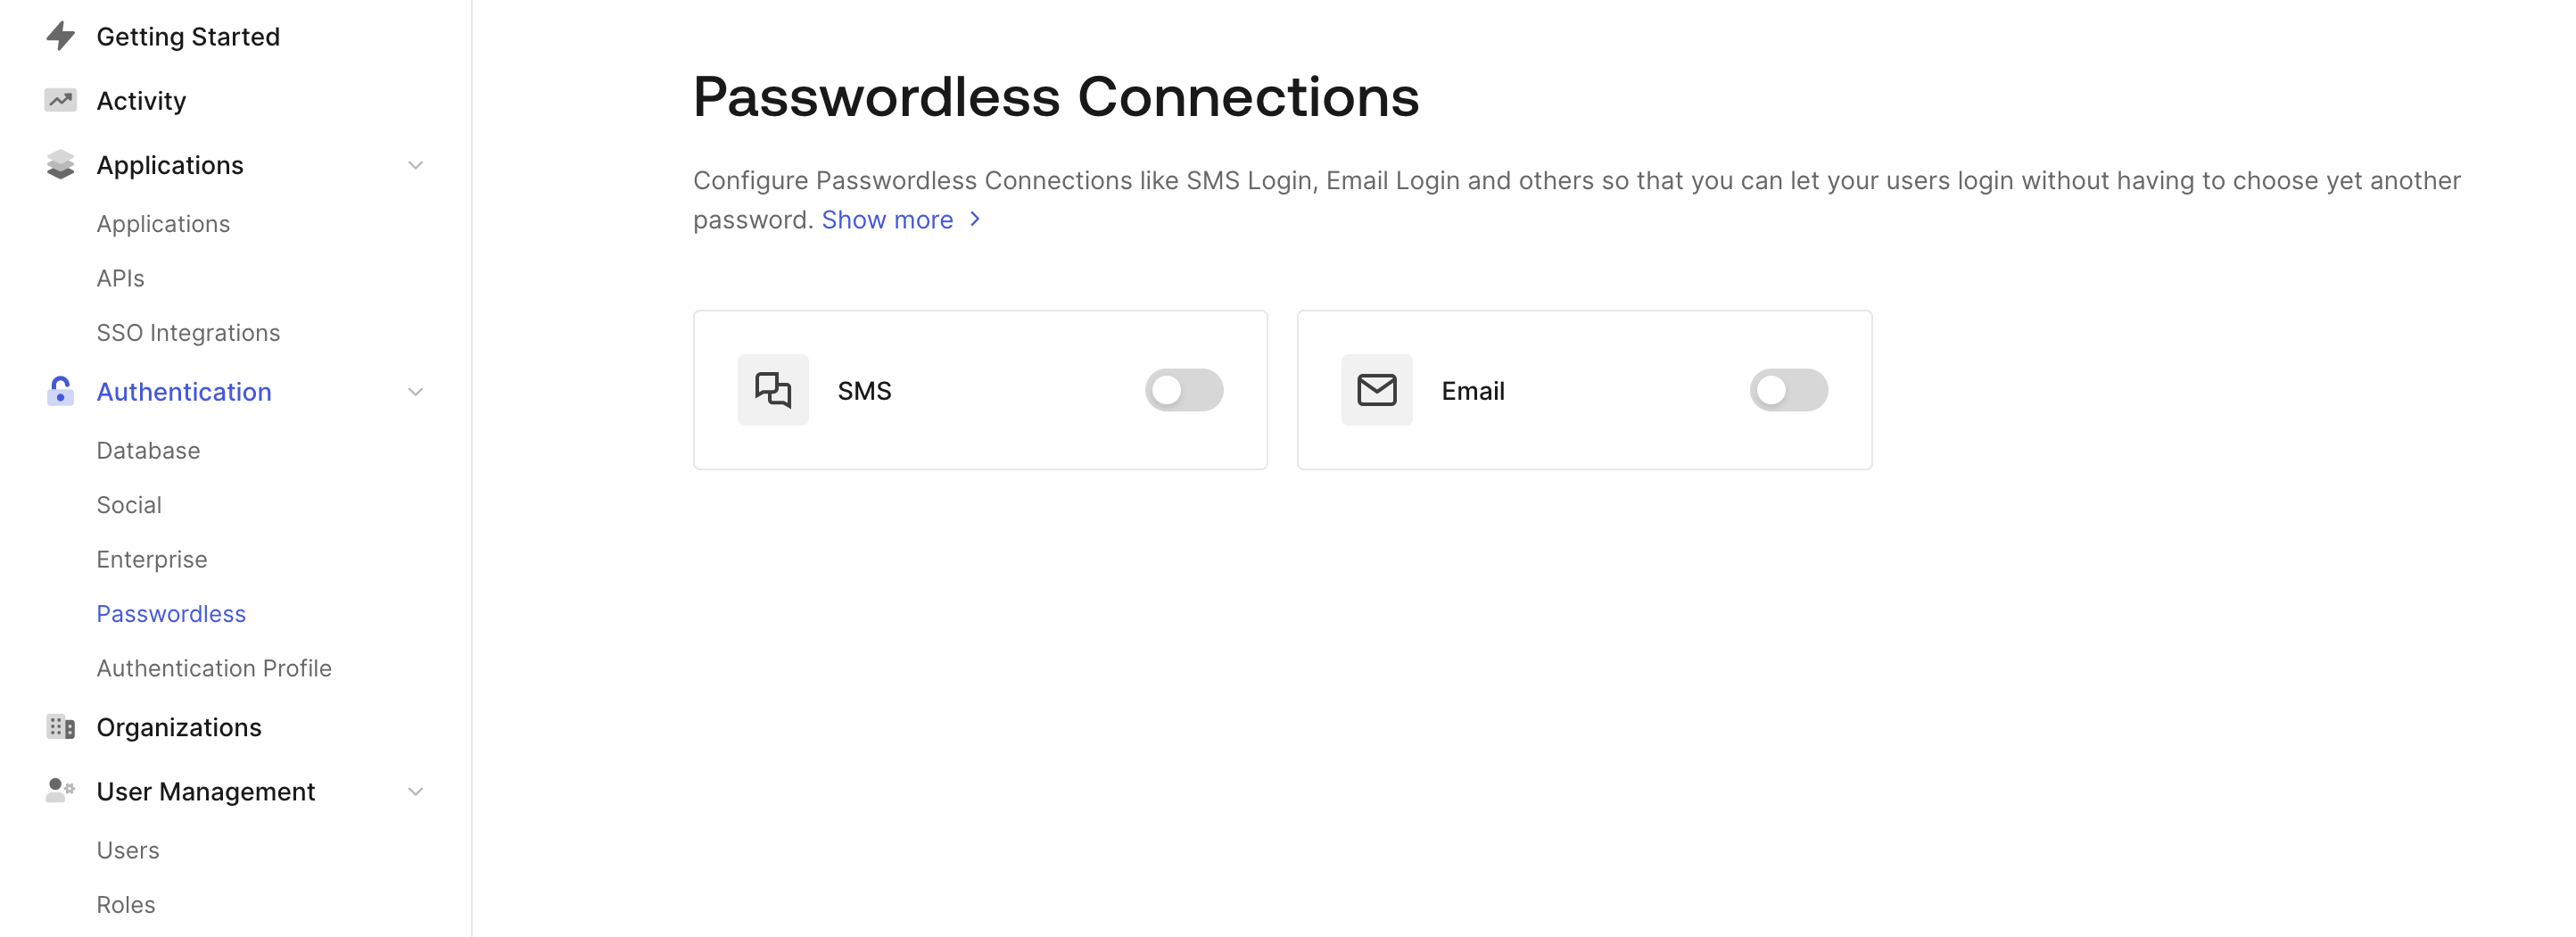Collapse the User Management chevron
Screen dimensions: 2576x937
tap(415, 792)
